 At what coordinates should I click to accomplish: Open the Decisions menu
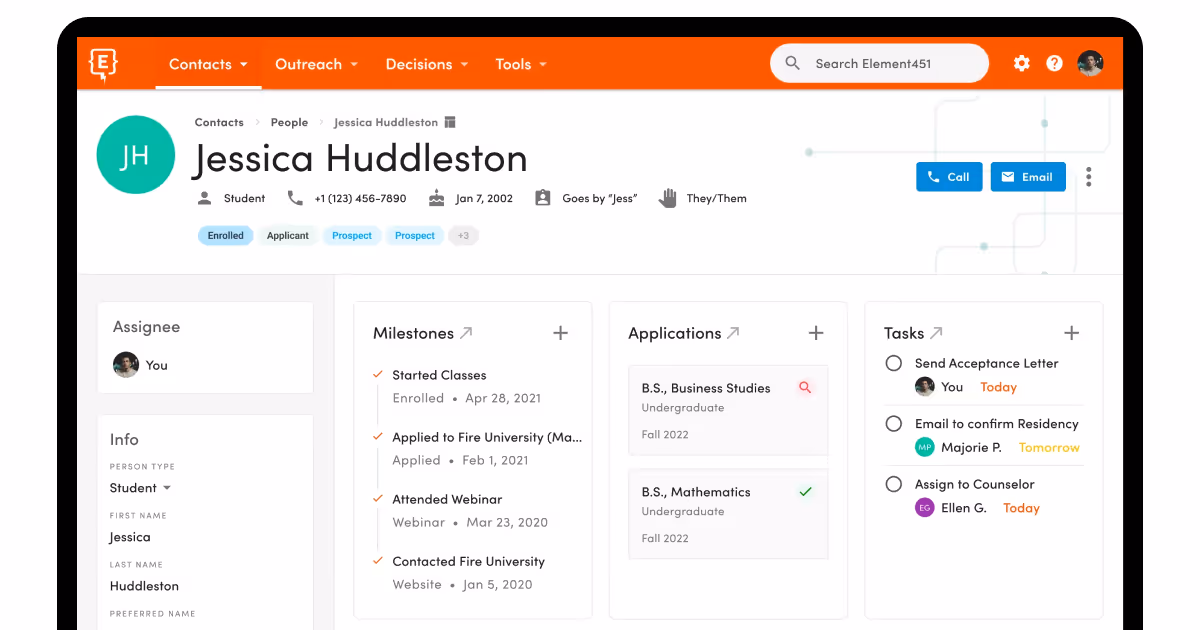click(427, 64)
